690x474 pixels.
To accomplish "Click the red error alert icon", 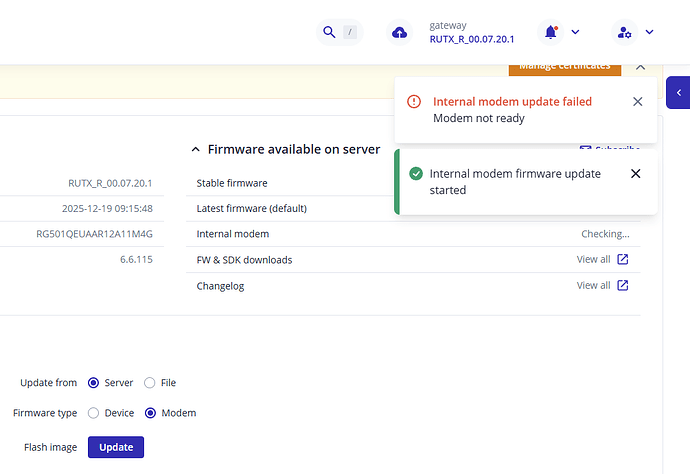I will 414,101.
